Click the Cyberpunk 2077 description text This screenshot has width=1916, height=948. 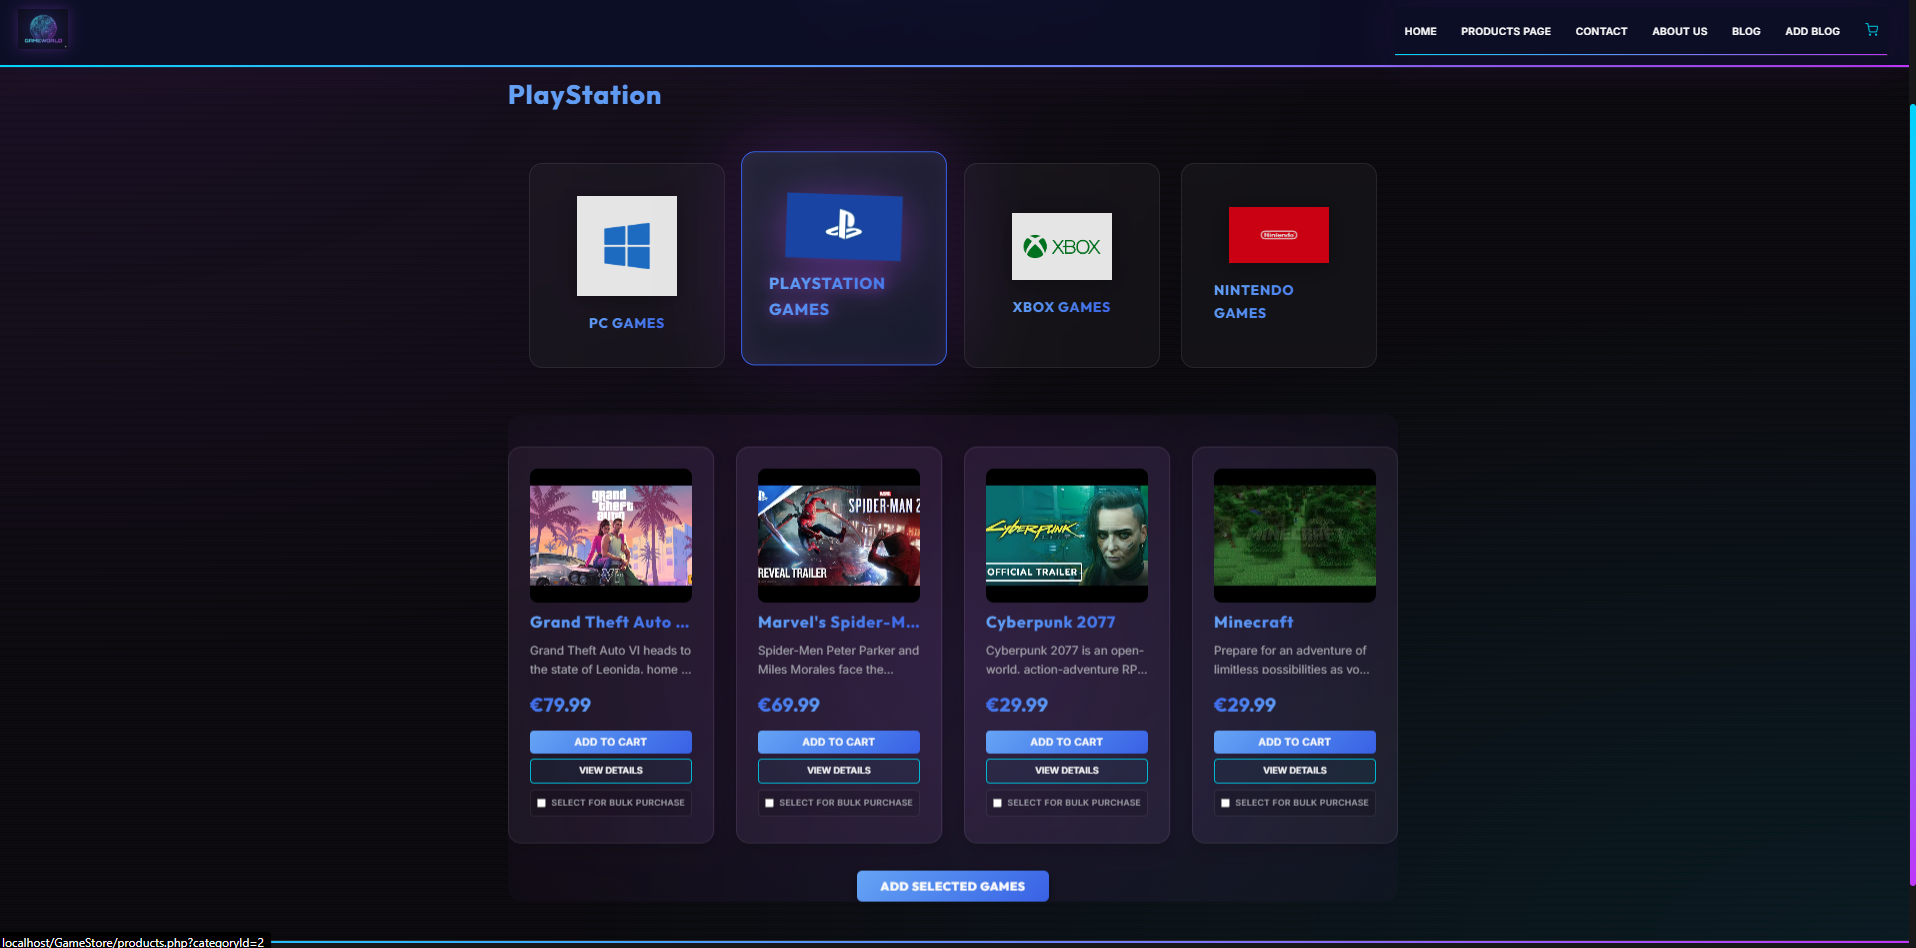1067,660
